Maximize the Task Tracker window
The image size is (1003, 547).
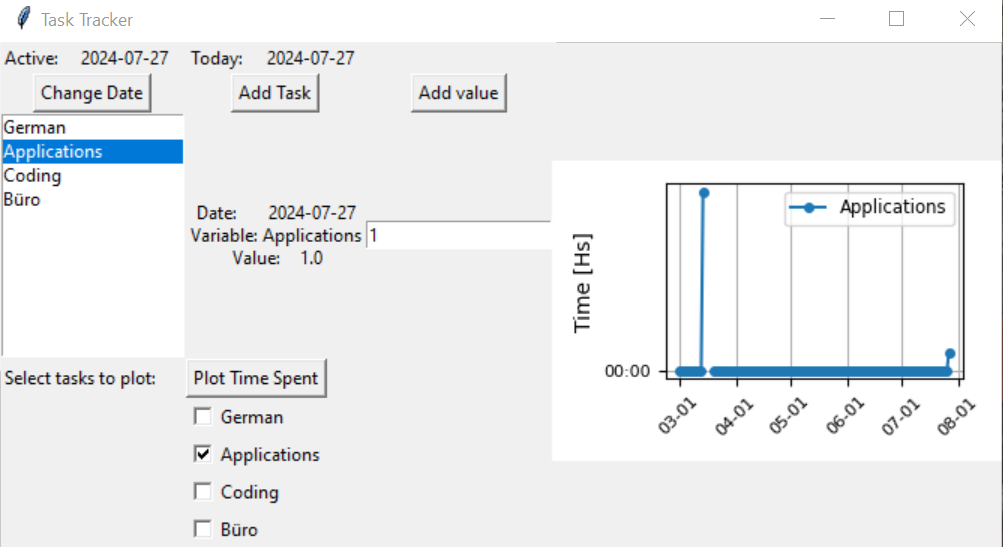click(x=897, y=19)
